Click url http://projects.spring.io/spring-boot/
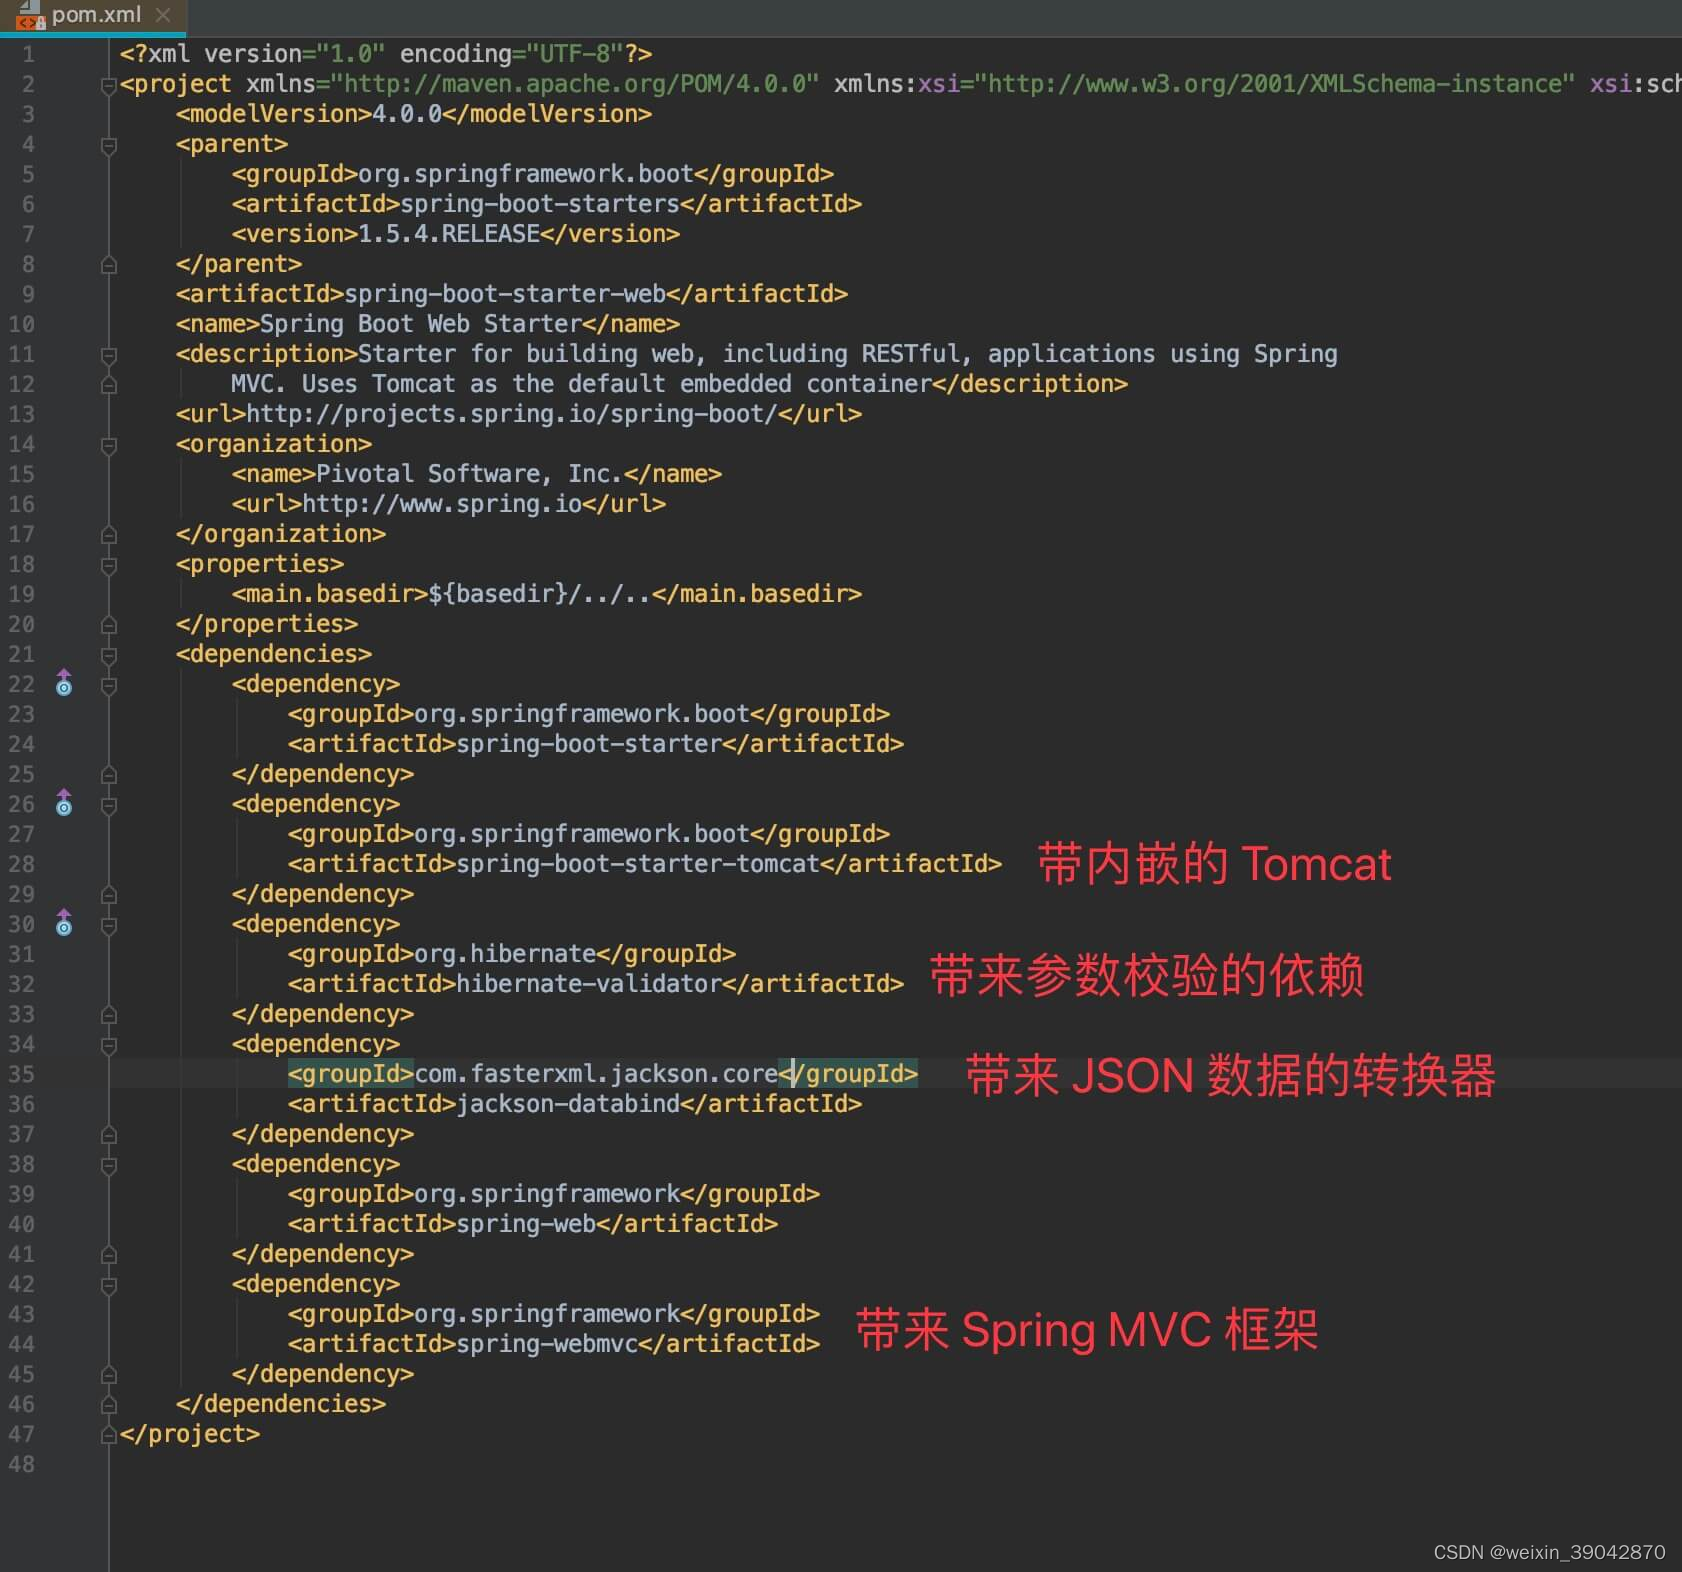This screenshot has height=1572, width=1682. (x=512, y=414)
